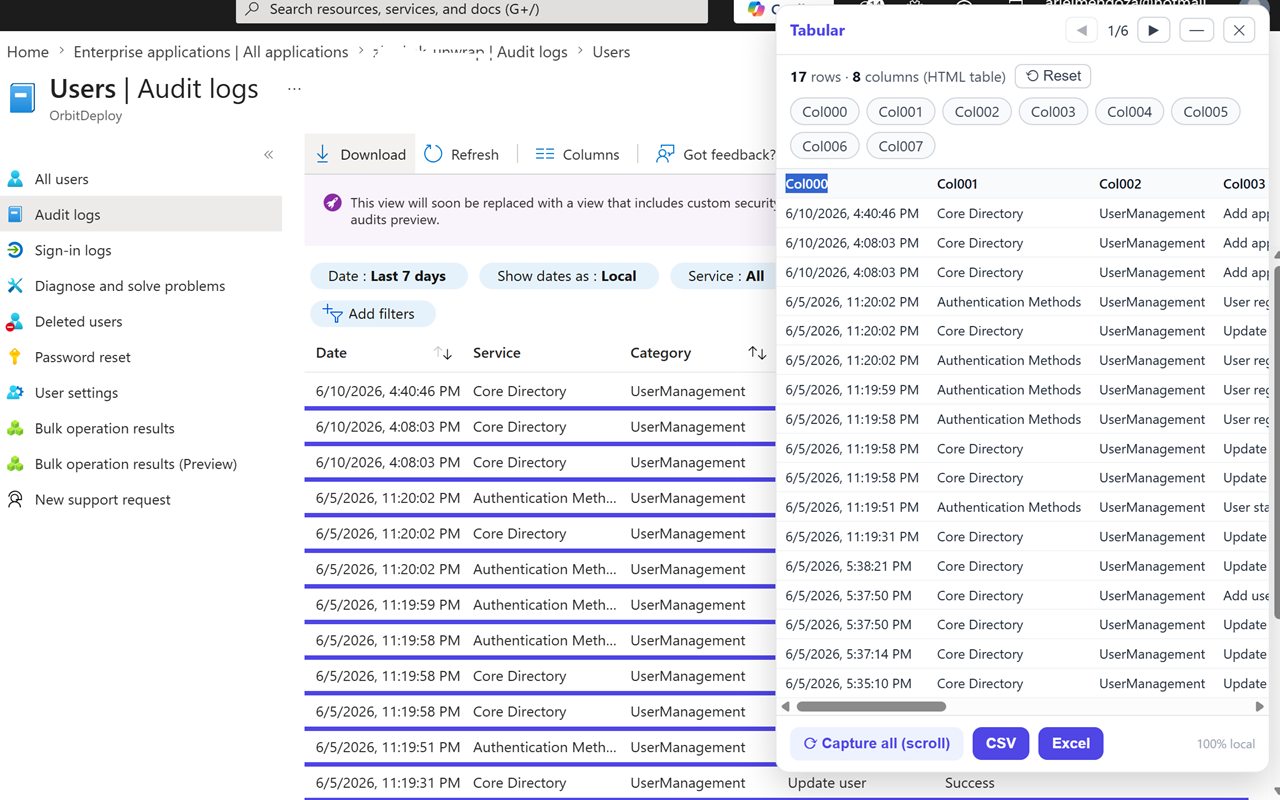Screen dimensions: 1280x800
Task: Open Bulk operation results (Preview)
Action: pos(135,464)
